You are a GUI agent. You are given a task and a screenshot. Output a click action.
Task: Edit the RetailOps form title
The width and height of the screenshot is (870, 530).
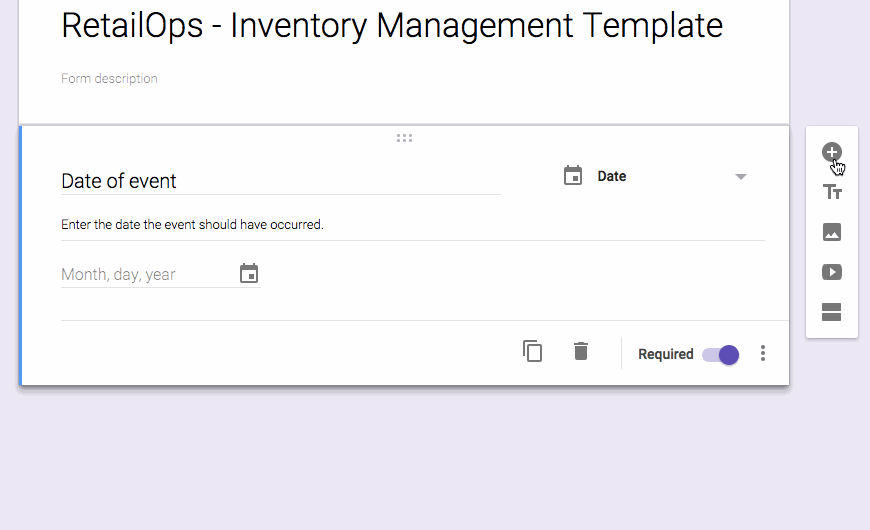[391, 26]
